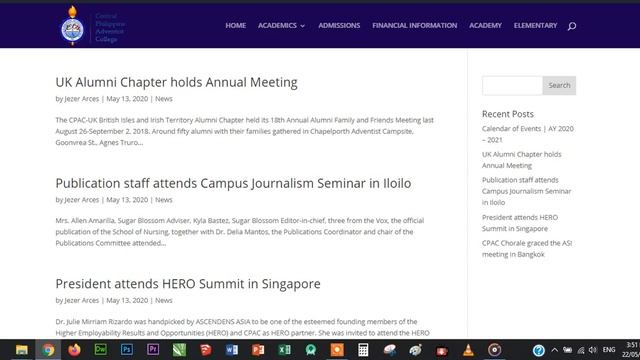
Task: Open VLC media player from the taskbar
Action: pyautogui.click(x=468, y=350)
